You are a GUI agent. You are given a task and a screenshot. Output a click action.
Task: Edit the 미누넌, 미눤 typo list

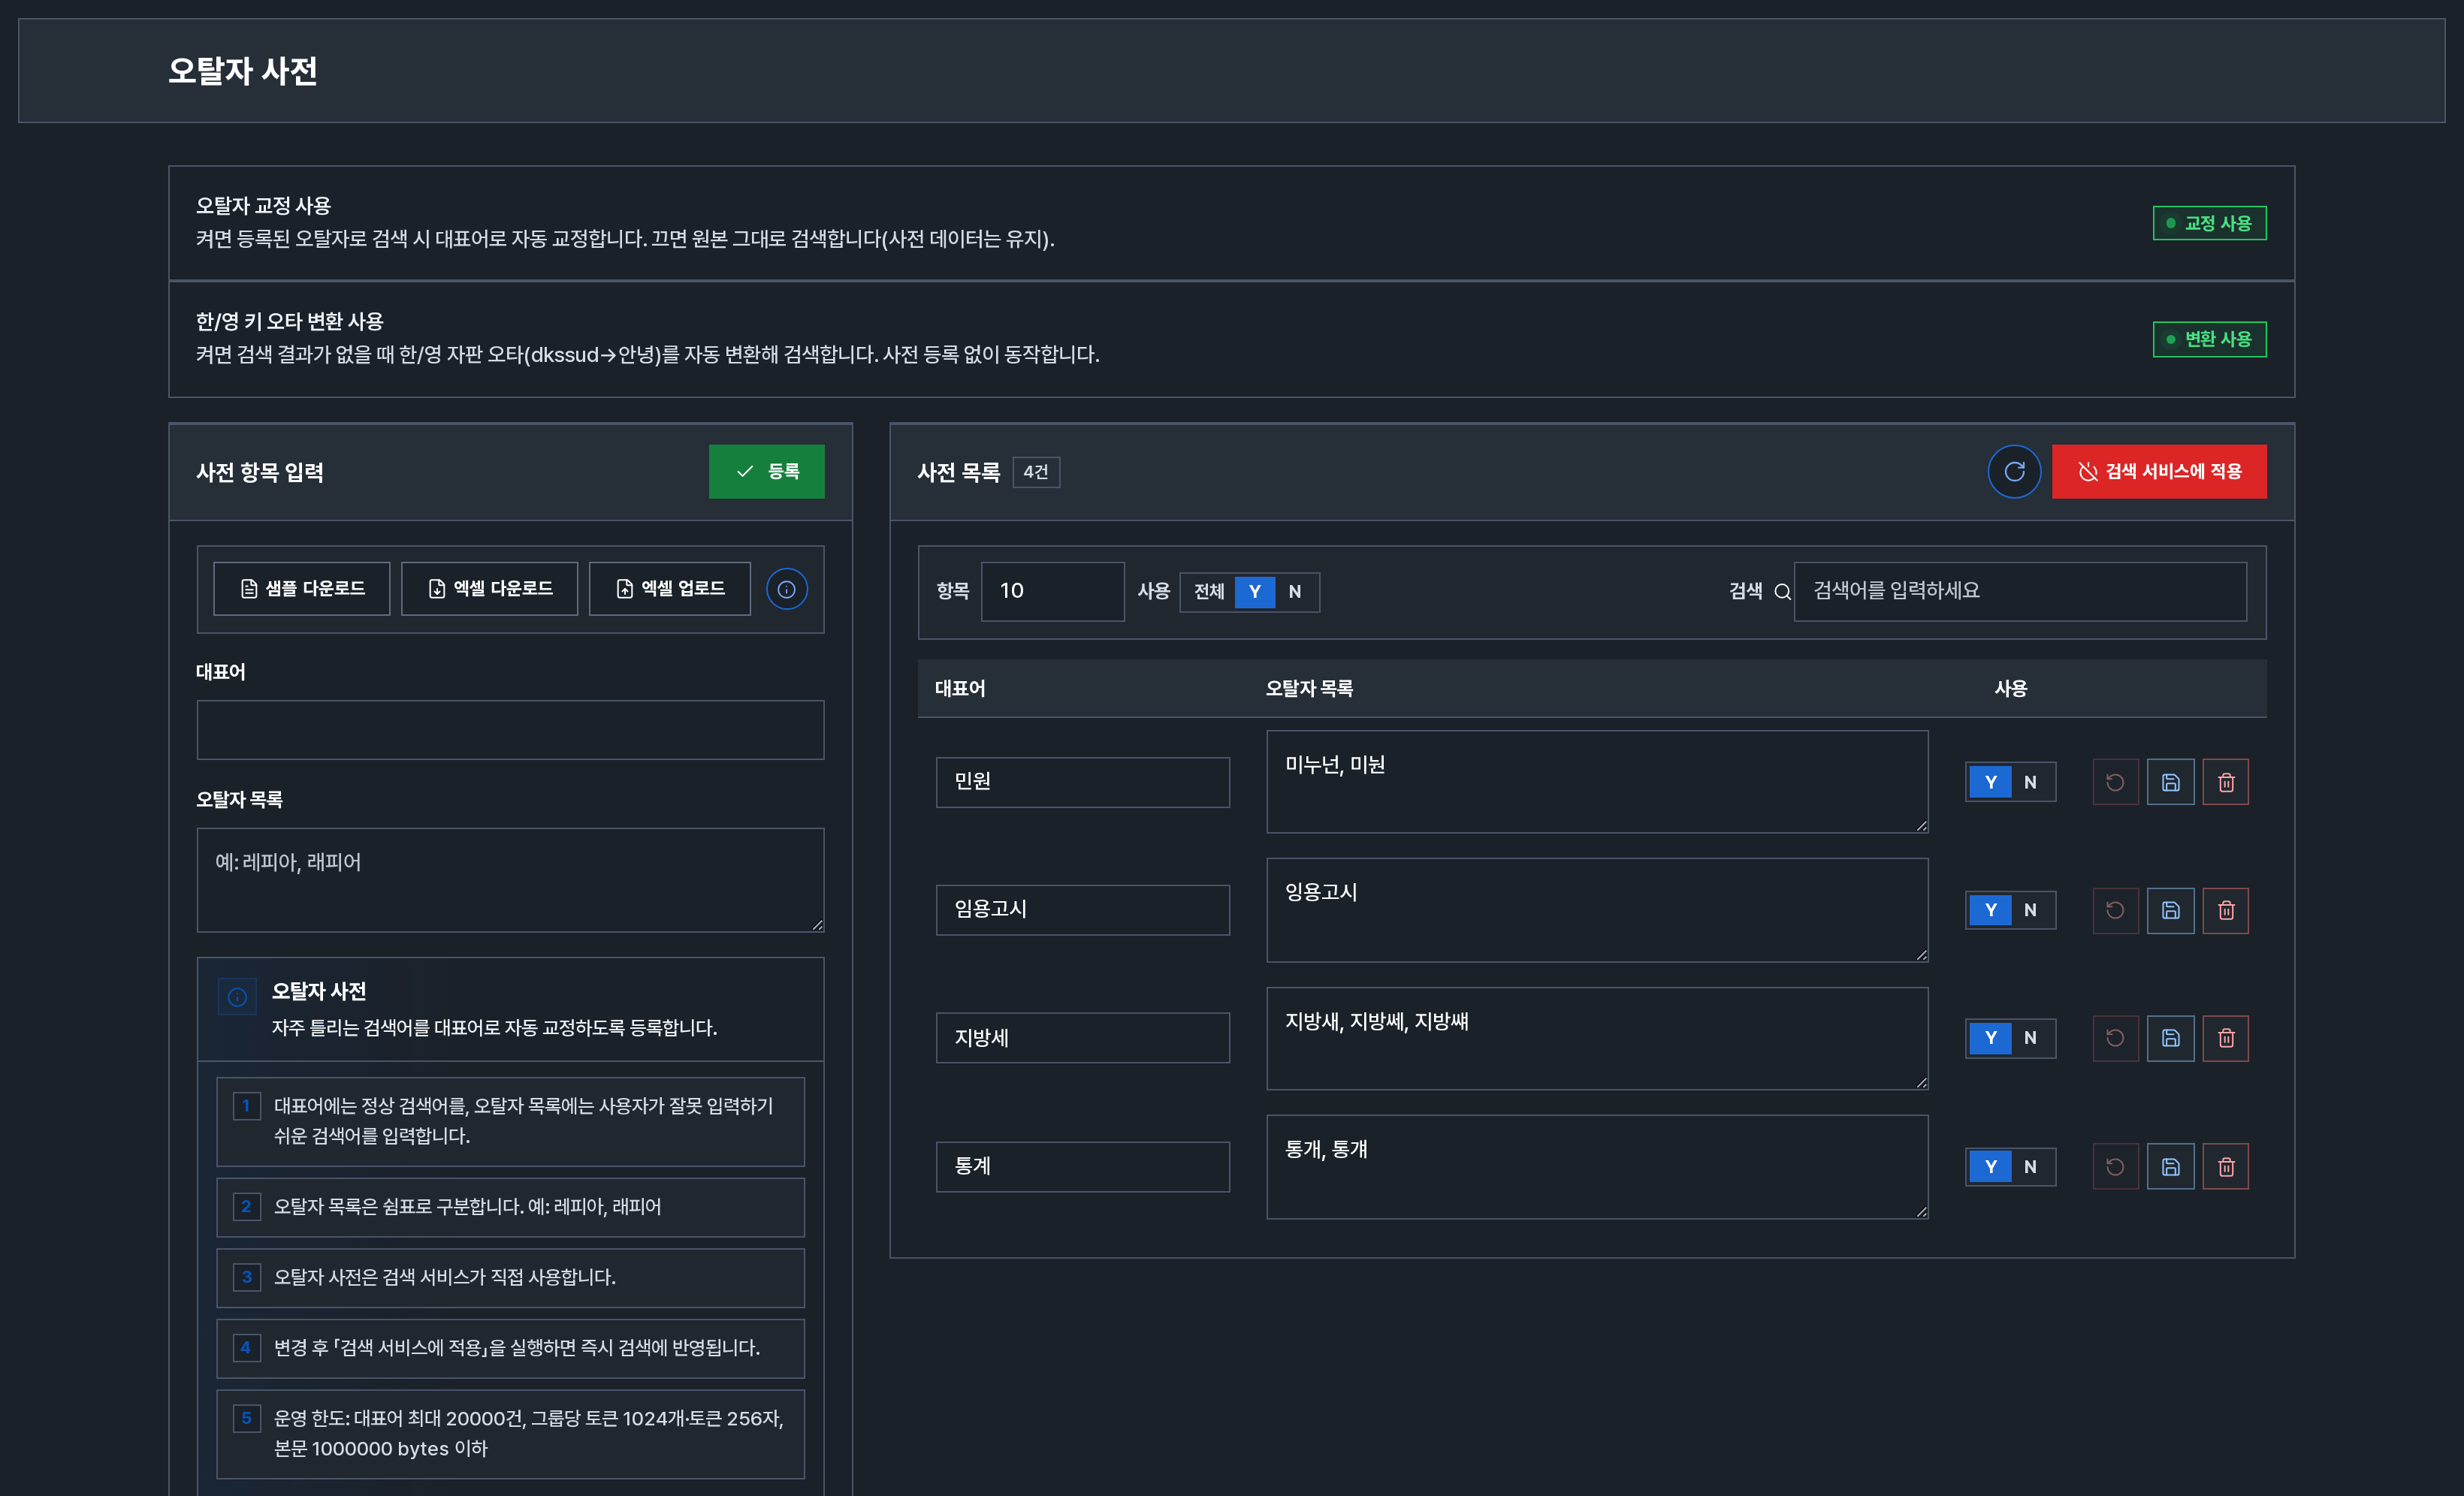[x=1597, y=782]
